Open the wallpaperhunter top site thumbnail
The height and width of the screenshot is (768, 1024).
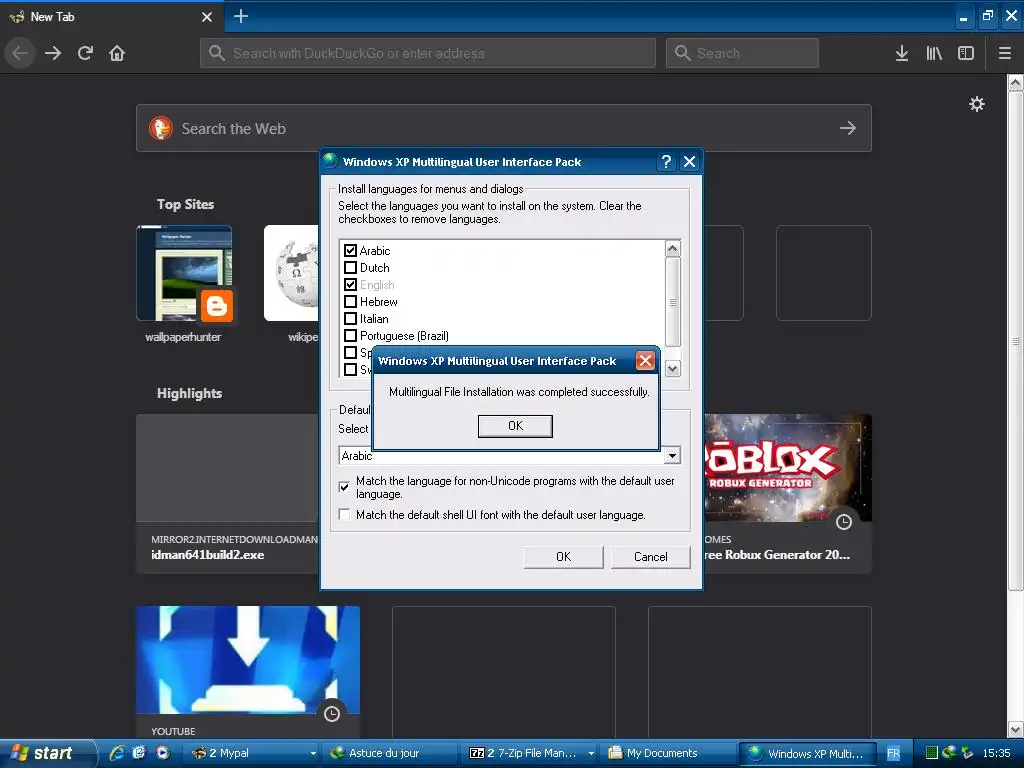click(x=184, y=273)
